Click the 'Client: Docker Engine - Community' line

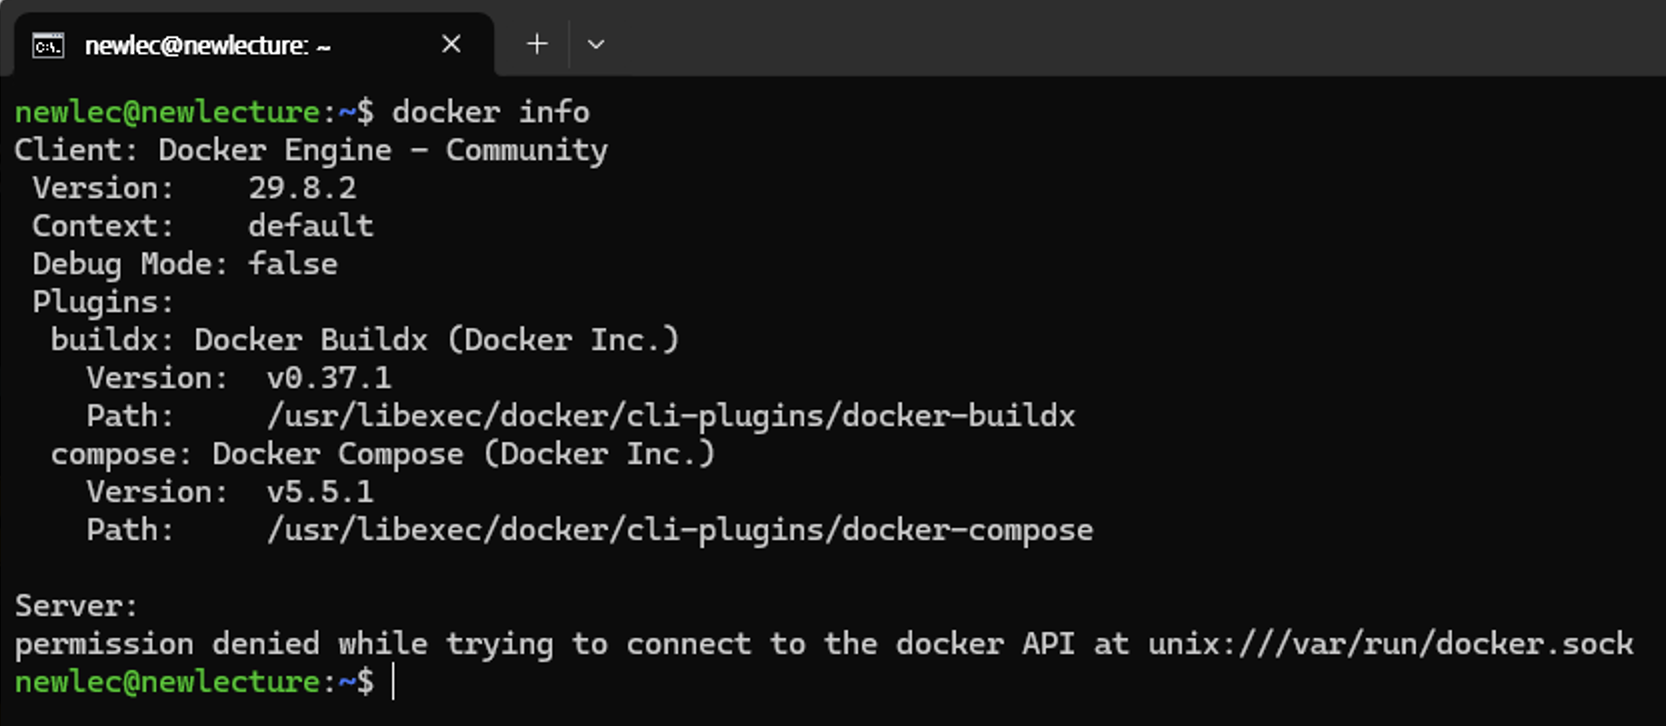pos(311,150)
